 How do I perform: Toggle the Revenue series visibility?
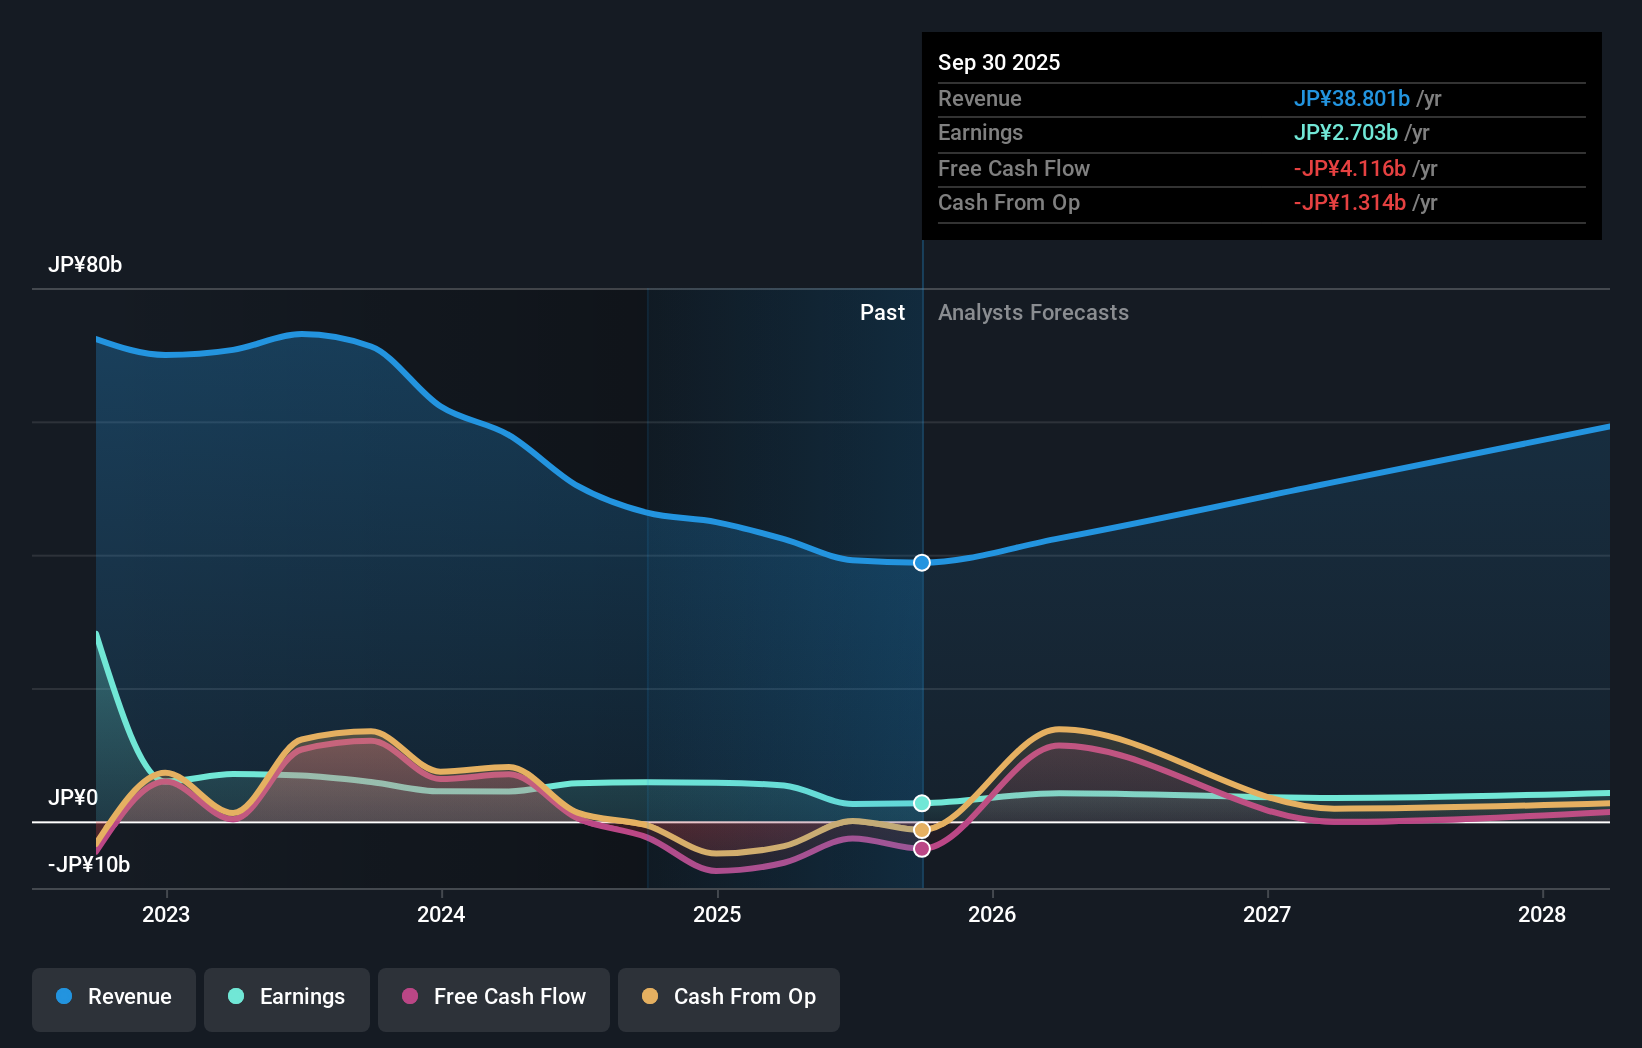(x=113, y=997)
